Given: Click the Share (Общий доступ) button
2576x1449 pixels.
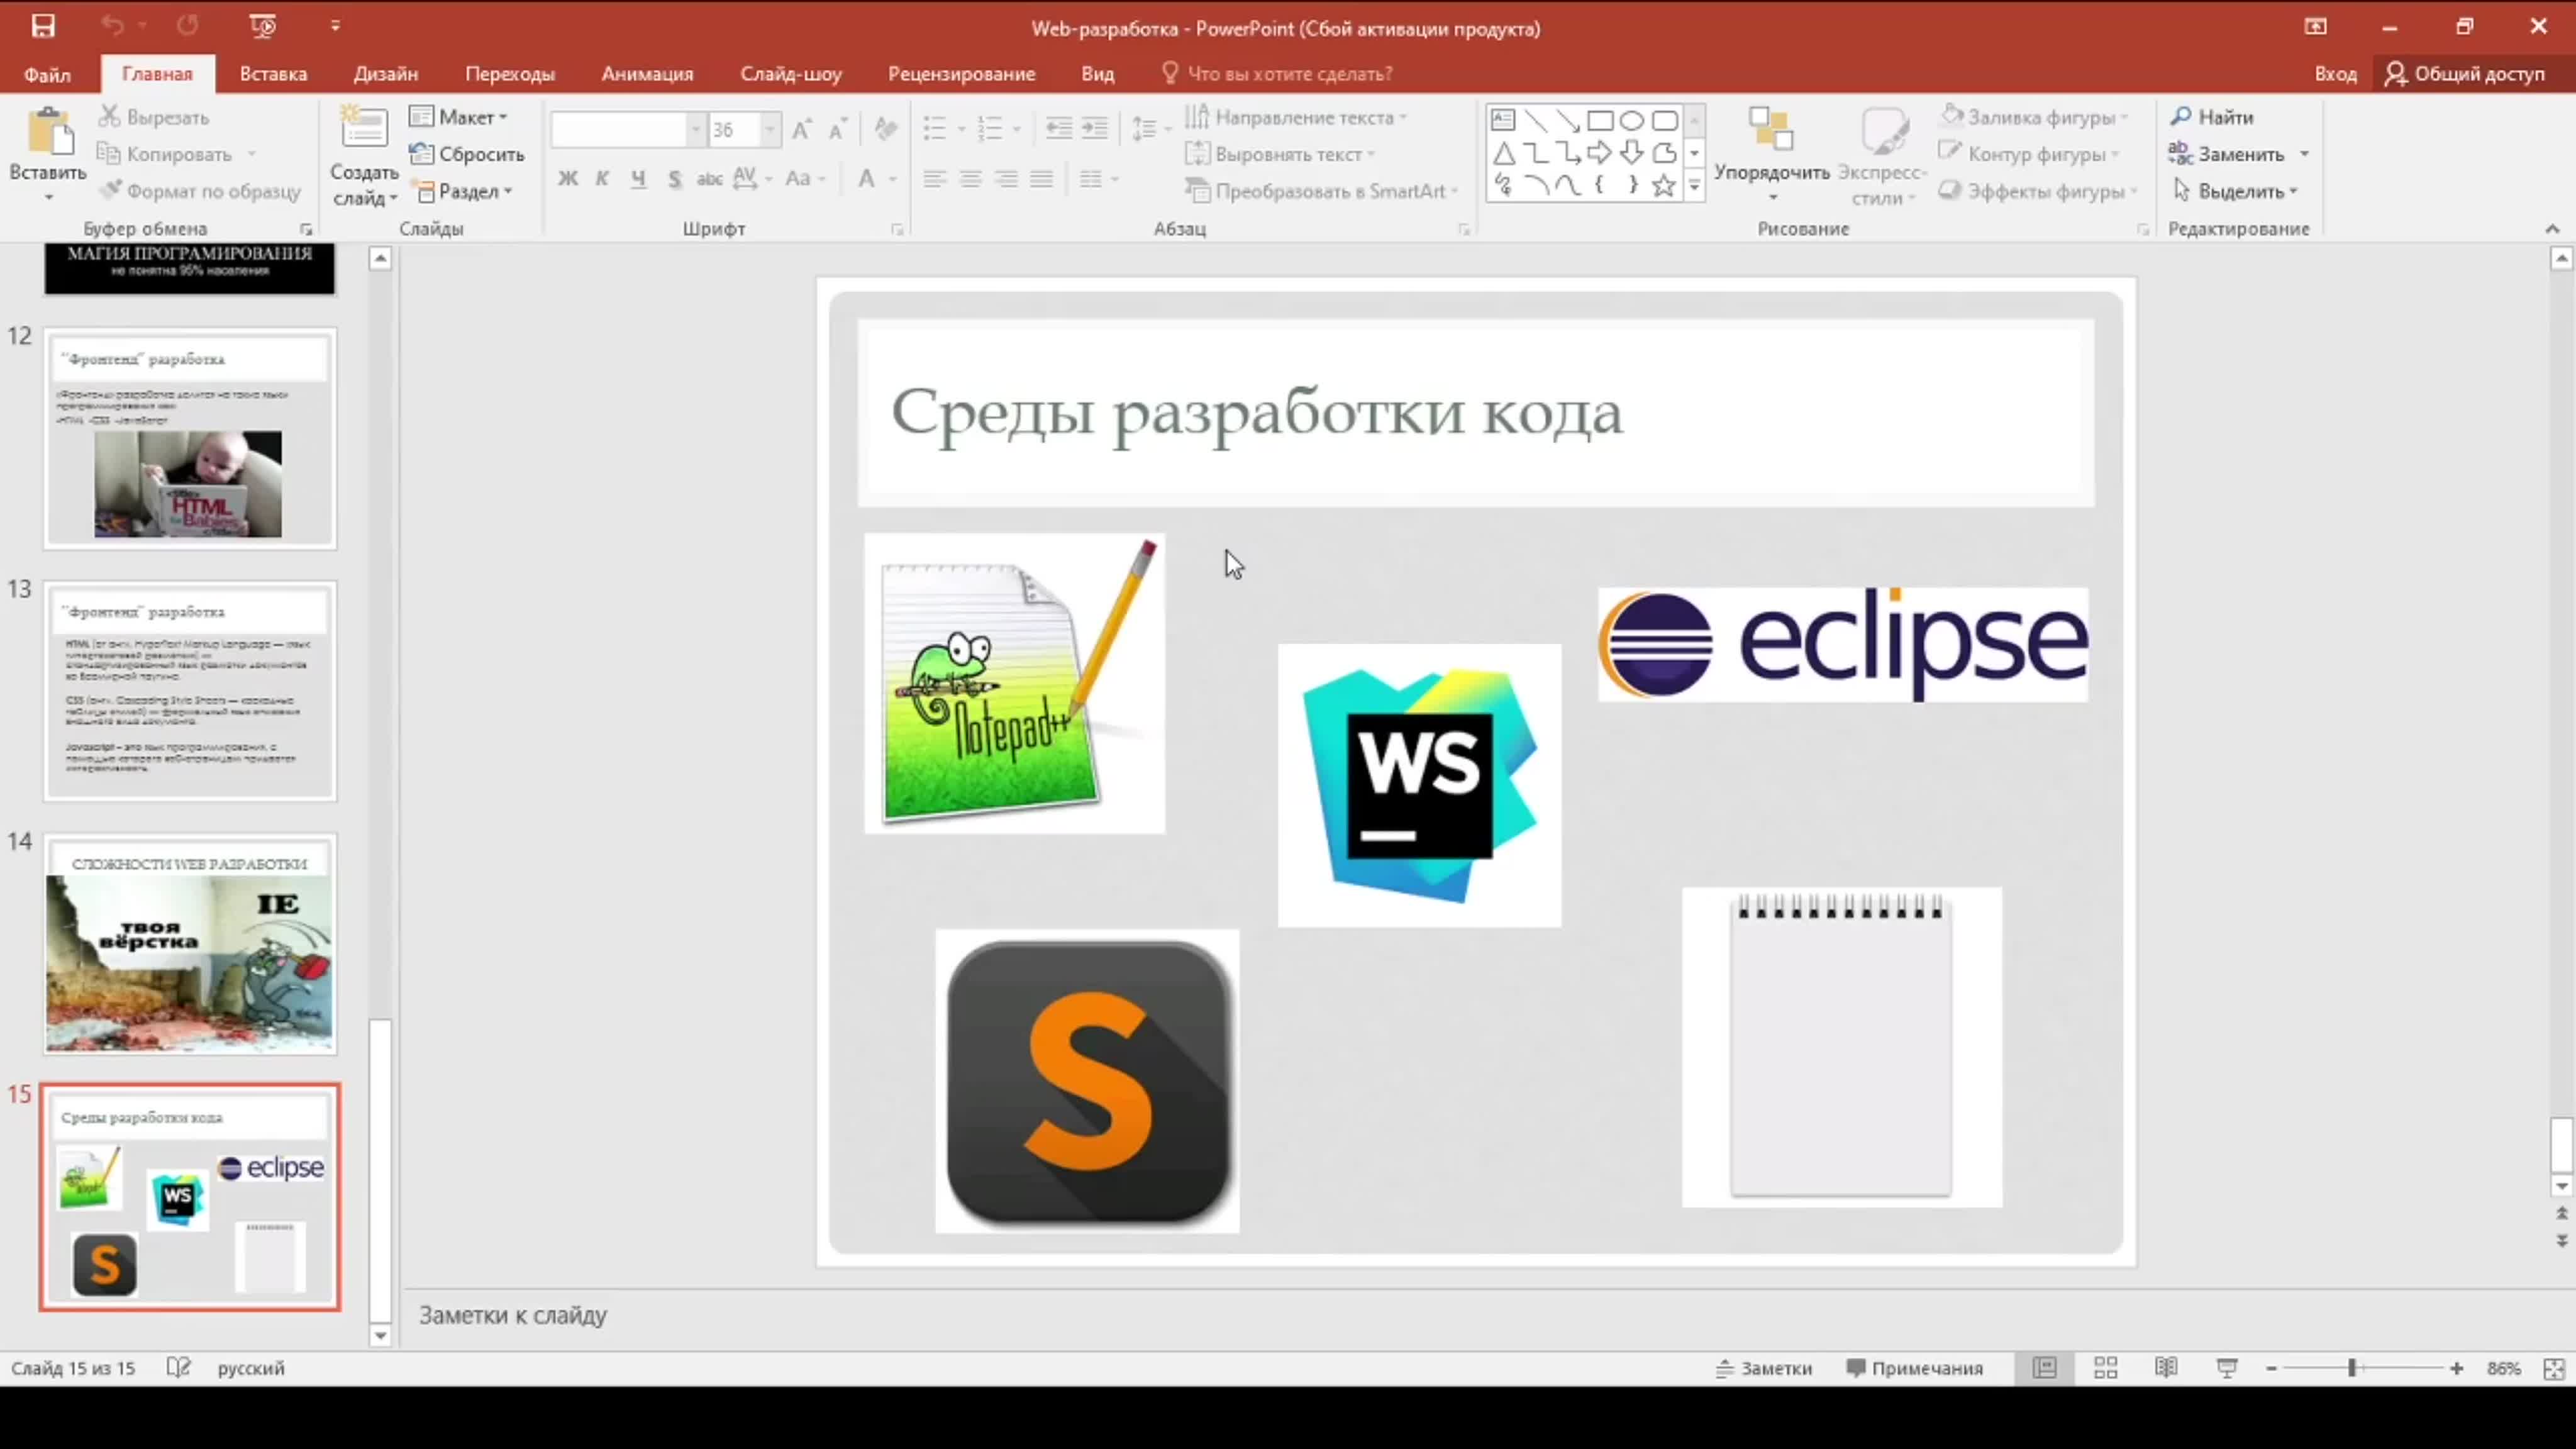Looking at the screenshot, I should coord(2465,74).
